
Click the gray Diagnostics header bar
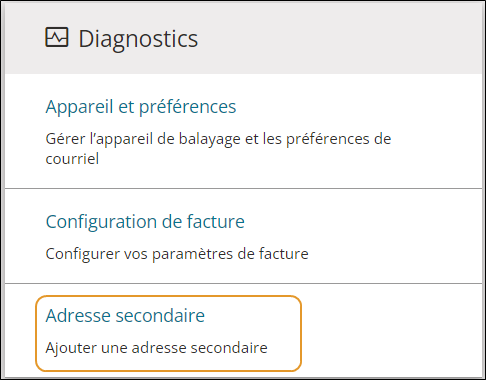pos(243,38)
